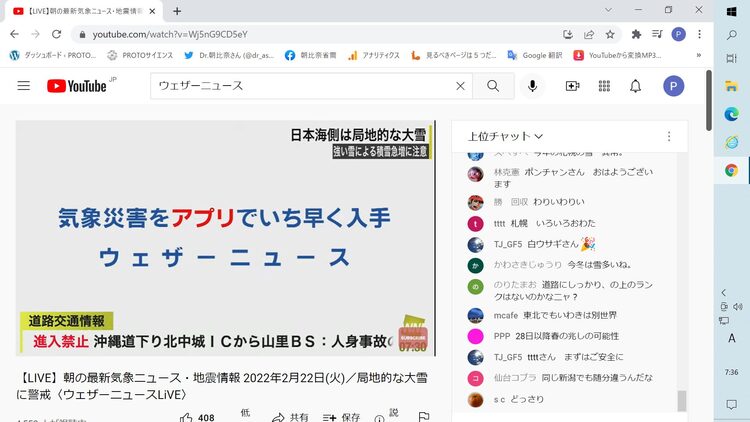Click the taskbar volume speaker icon
The height and width of the screenshot is (422, 750).
point(738,307)
